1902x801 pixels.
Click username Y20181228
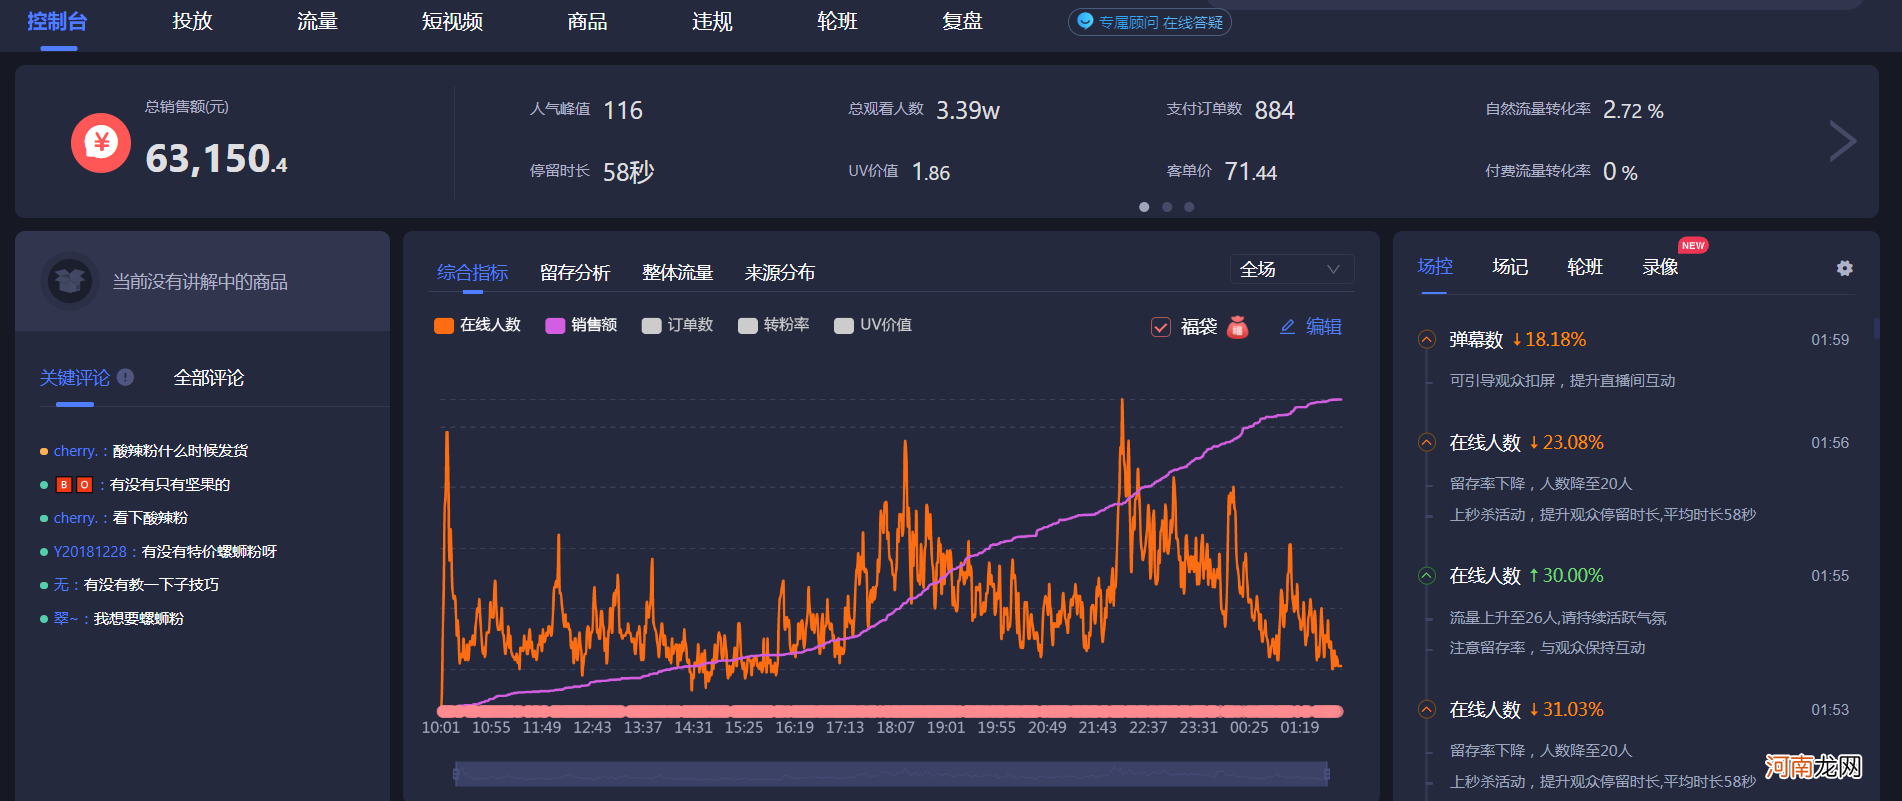90,552
